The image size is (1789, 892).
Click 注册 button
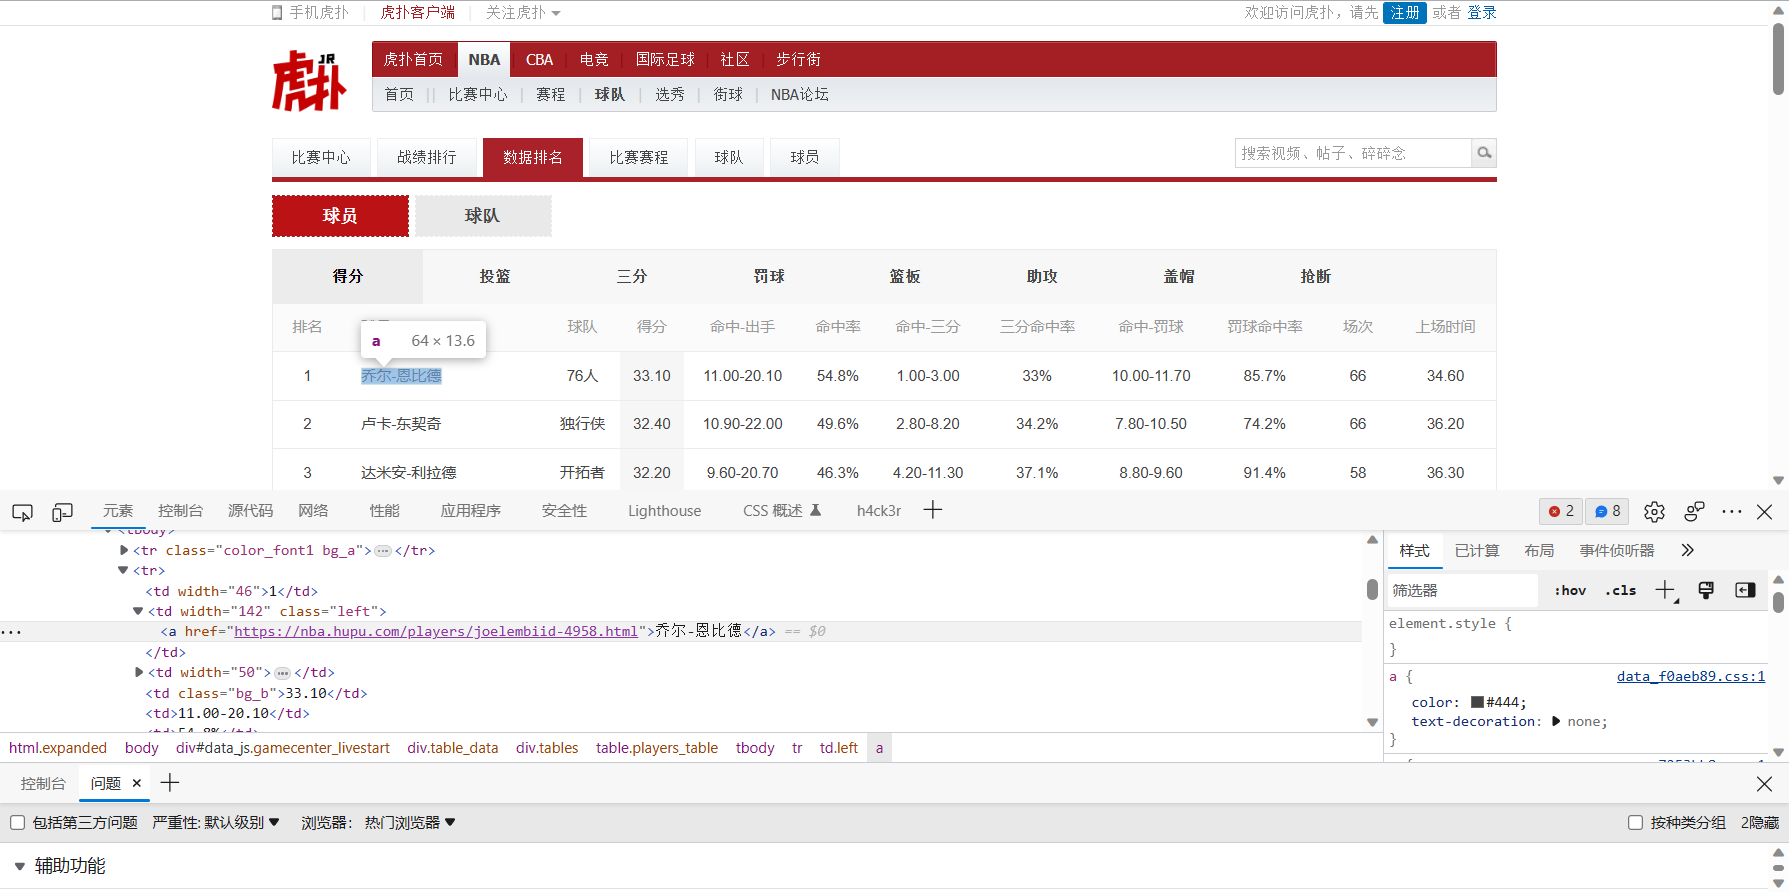click(x=1405, y=13)
